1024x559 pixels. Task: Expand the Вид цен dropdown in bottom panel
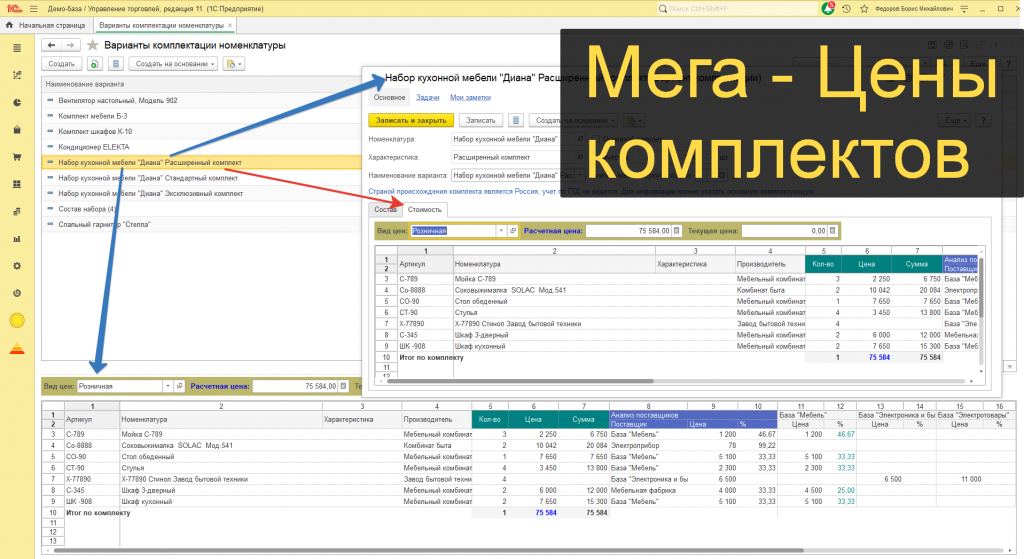tap(168, 386)
